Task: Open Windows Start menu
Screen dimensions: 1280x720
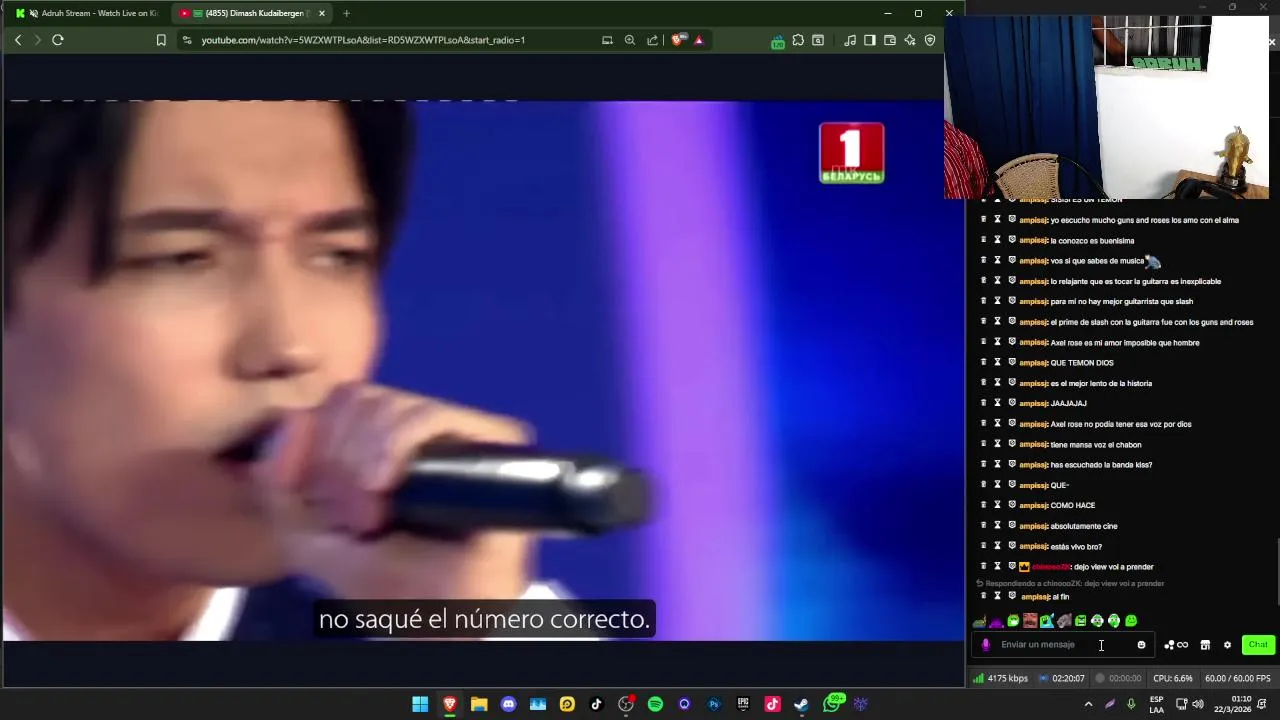Action: pyautogui.click(x=420, y=704)
